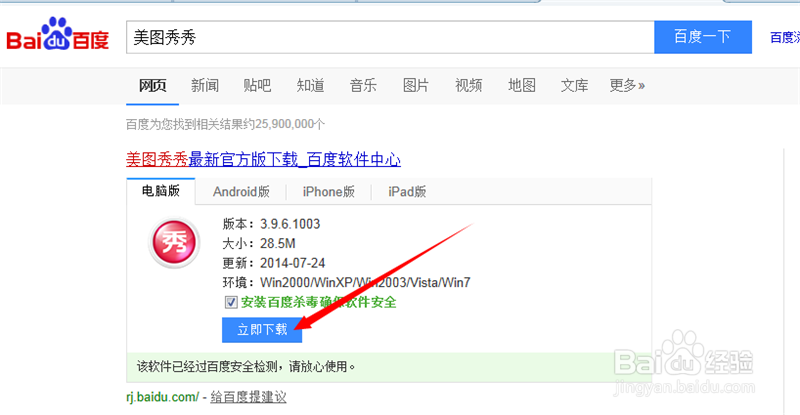The width and height of the screenshot is (800, 415).
Task: Open the 贴吧 tab
Action: 257,85
